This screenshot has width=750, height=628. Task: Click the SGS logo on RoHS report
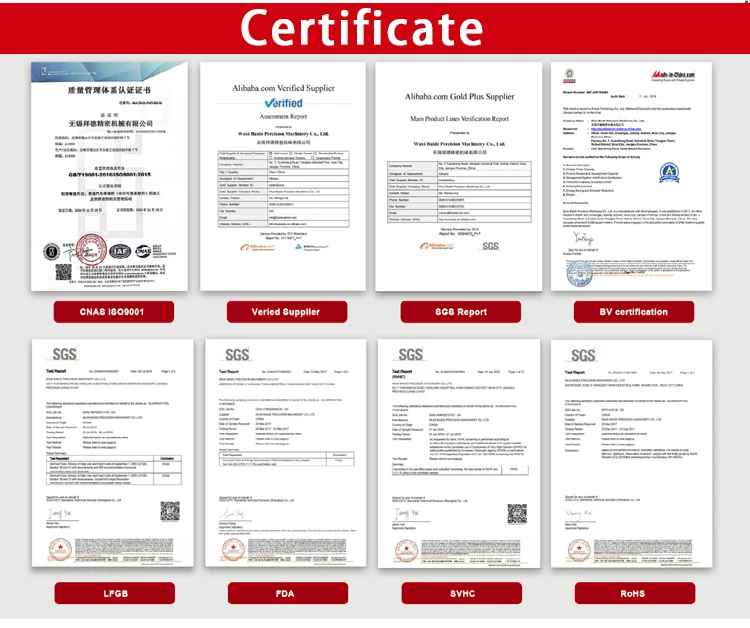pyautogui.click(x=583, y=355)
